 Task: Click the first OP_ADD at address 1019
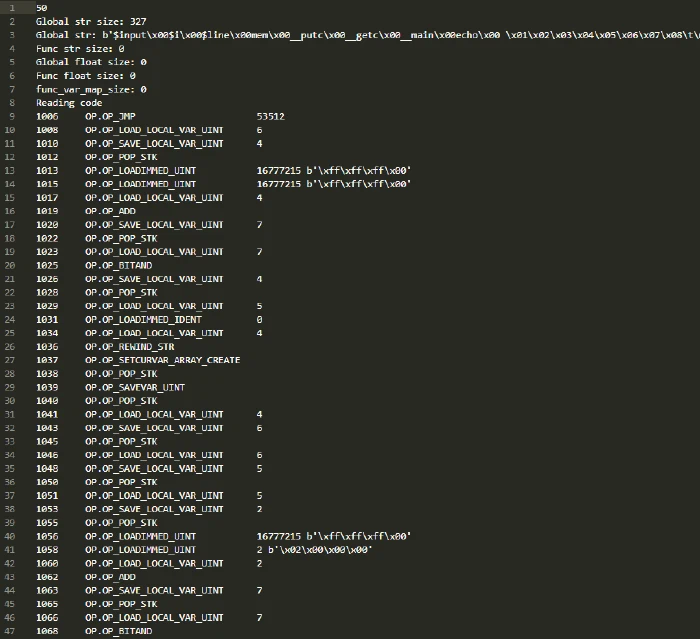tap(110, 211)
